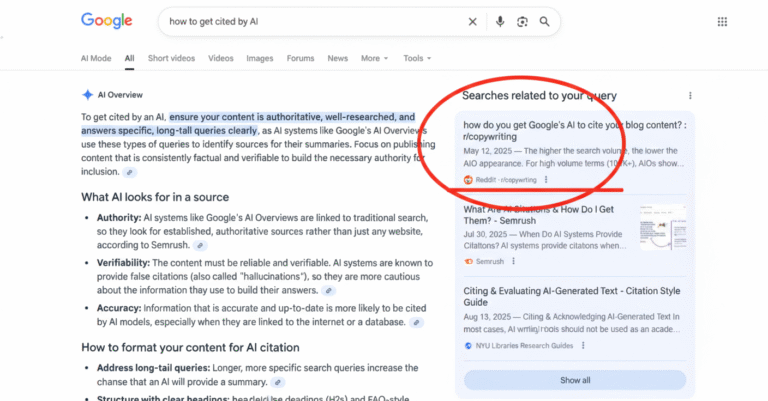Switch to the Short videos tab
Viewport: 768px width, 401px height.
[171, 58]
